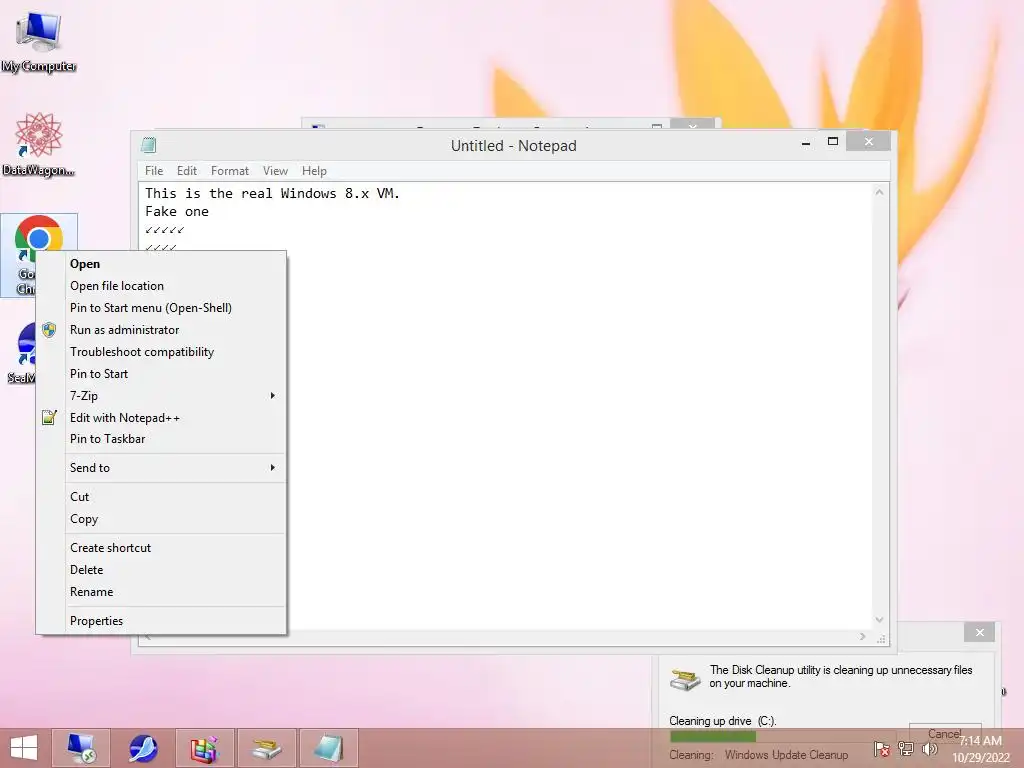Cancel the Disk Cleanup operation
The image size is (1024, 768).
945,733
